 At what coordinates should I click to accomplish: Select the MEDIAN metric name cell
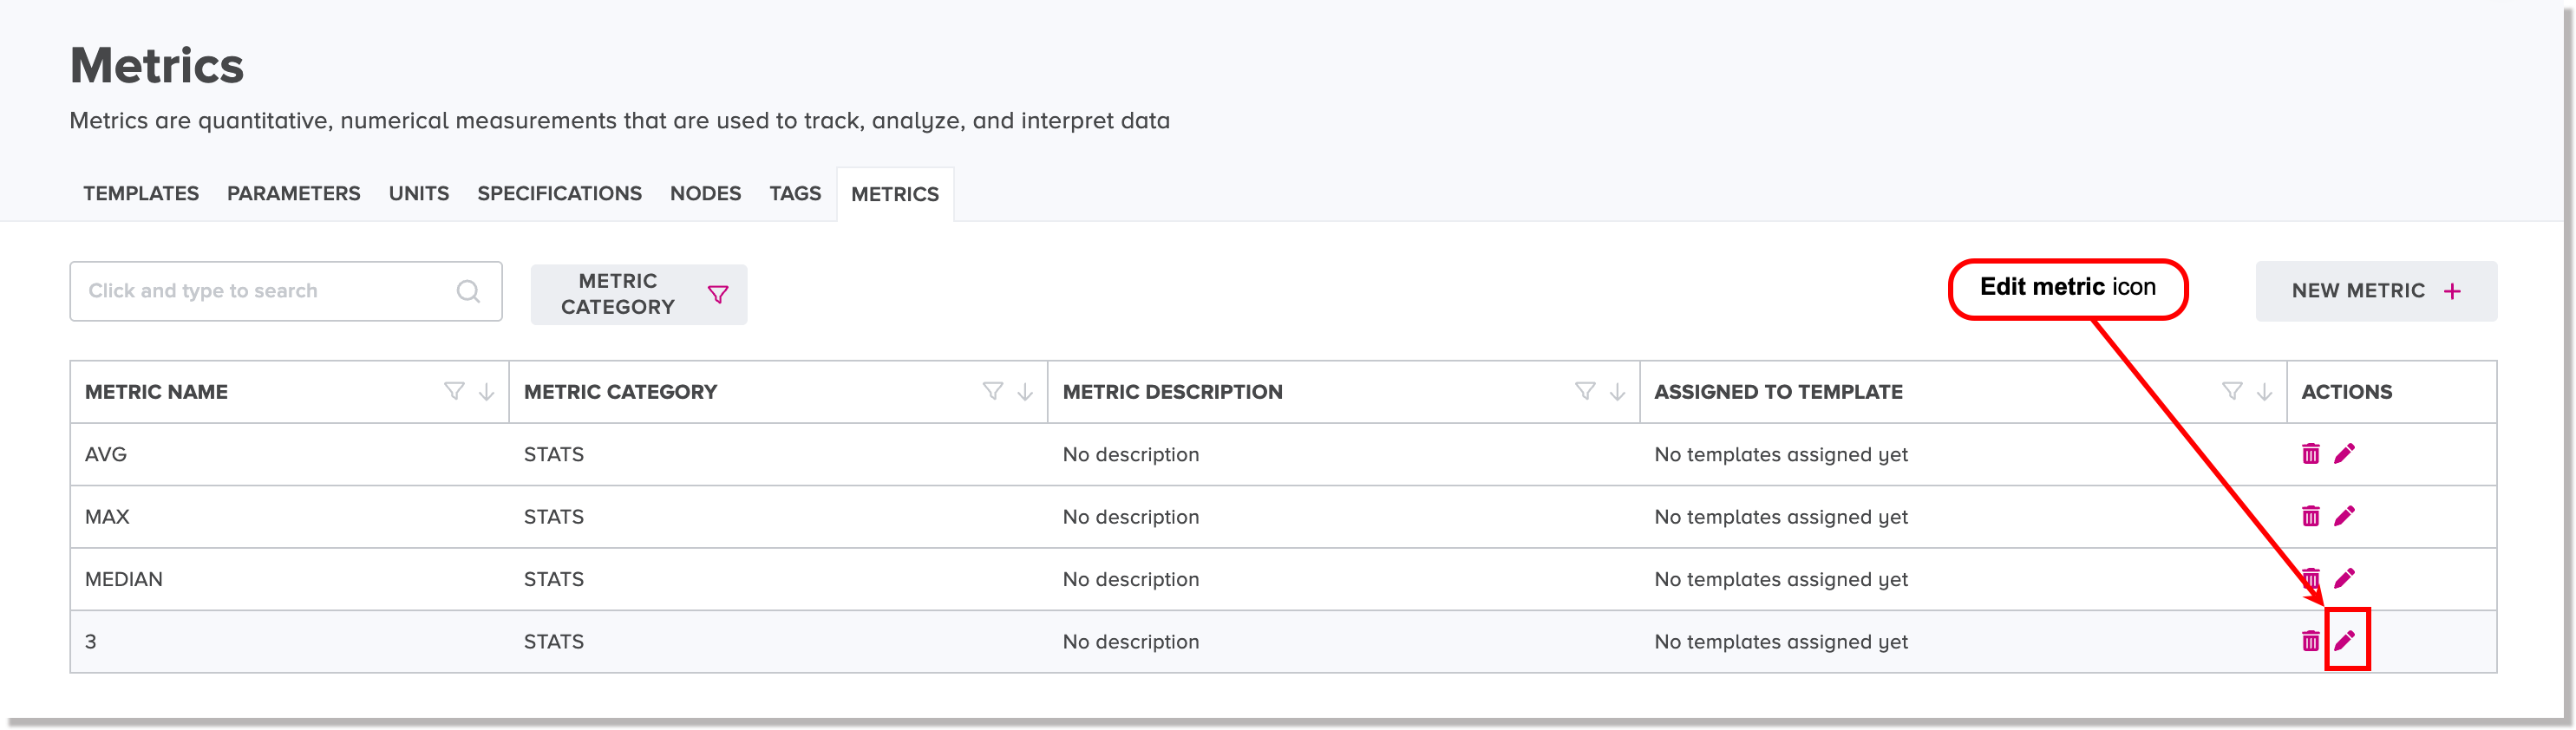pos(290,579)
